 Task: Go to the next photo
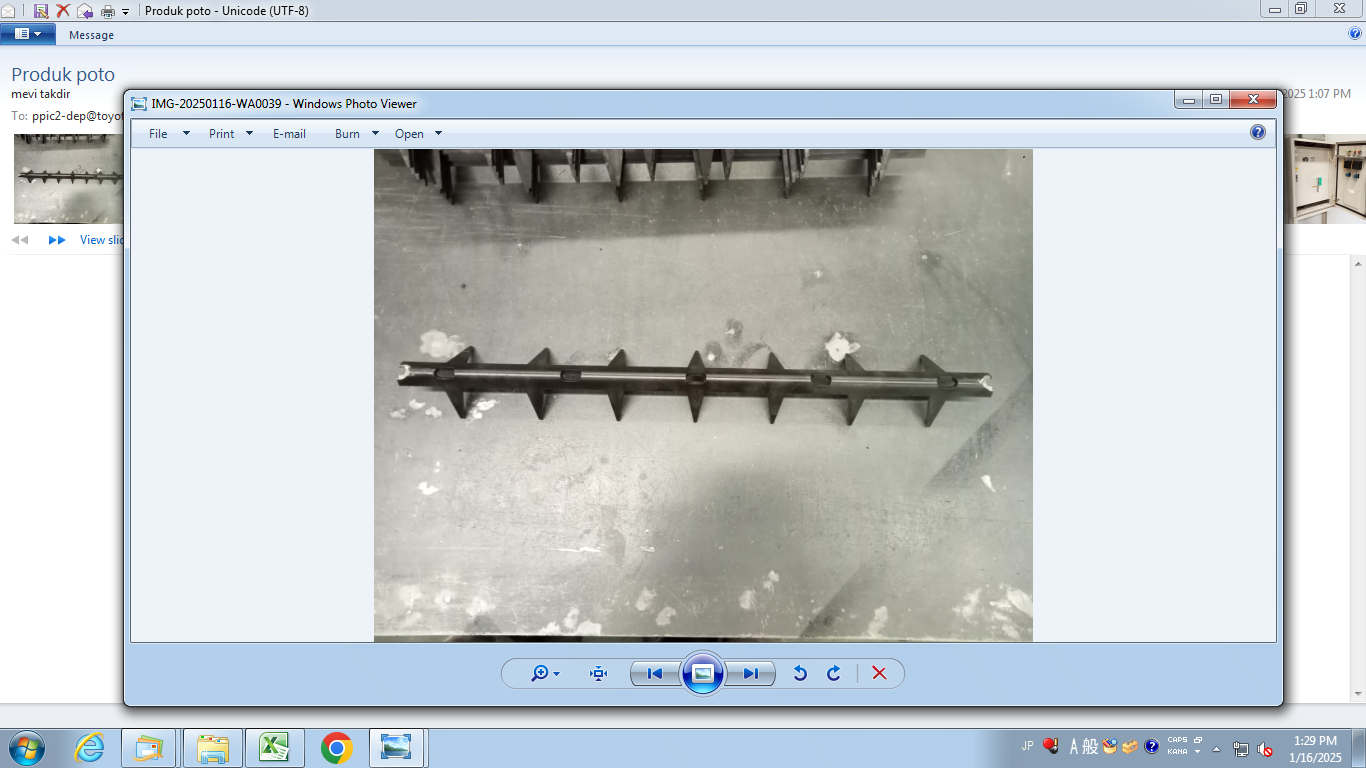(750, 673)
